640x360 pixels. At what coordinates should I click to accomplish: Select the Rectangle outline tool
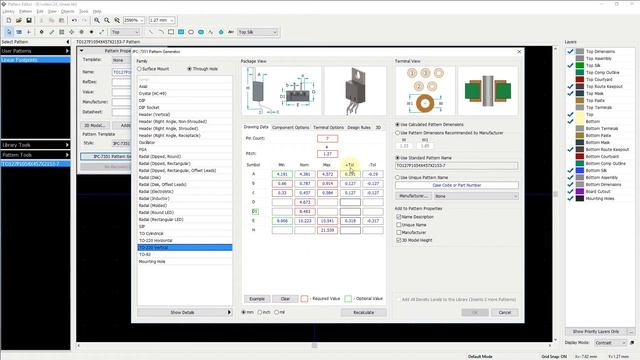[171, 32]
